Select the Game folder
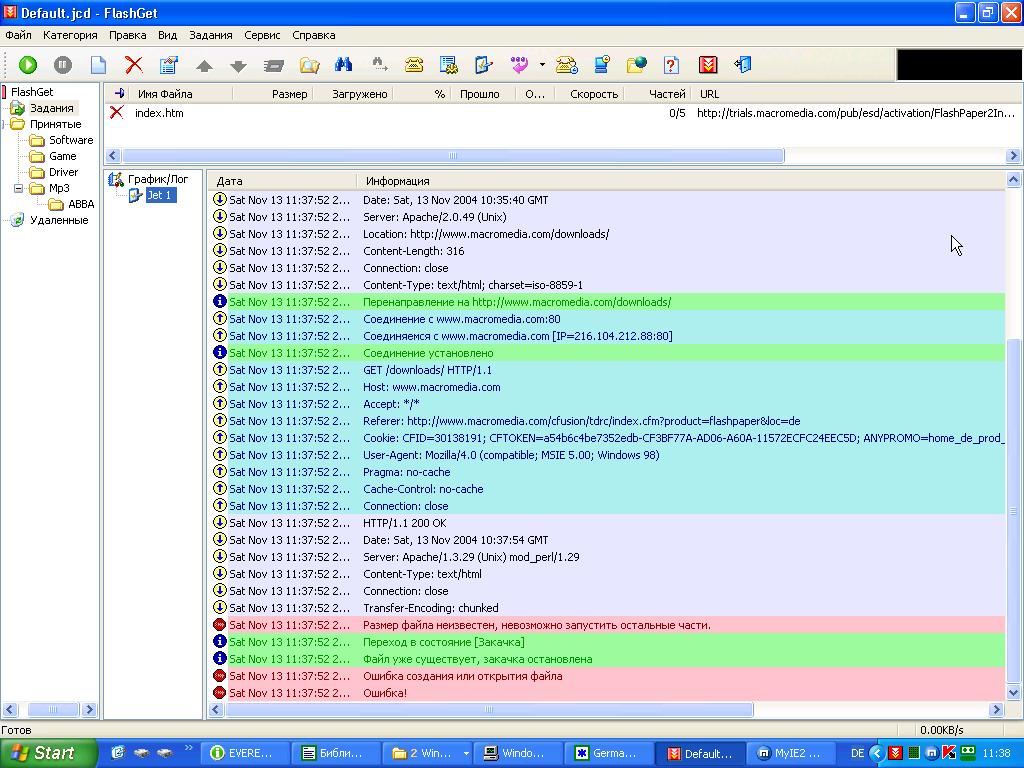This screenshot has width=1024, height=768. [63, 156]
